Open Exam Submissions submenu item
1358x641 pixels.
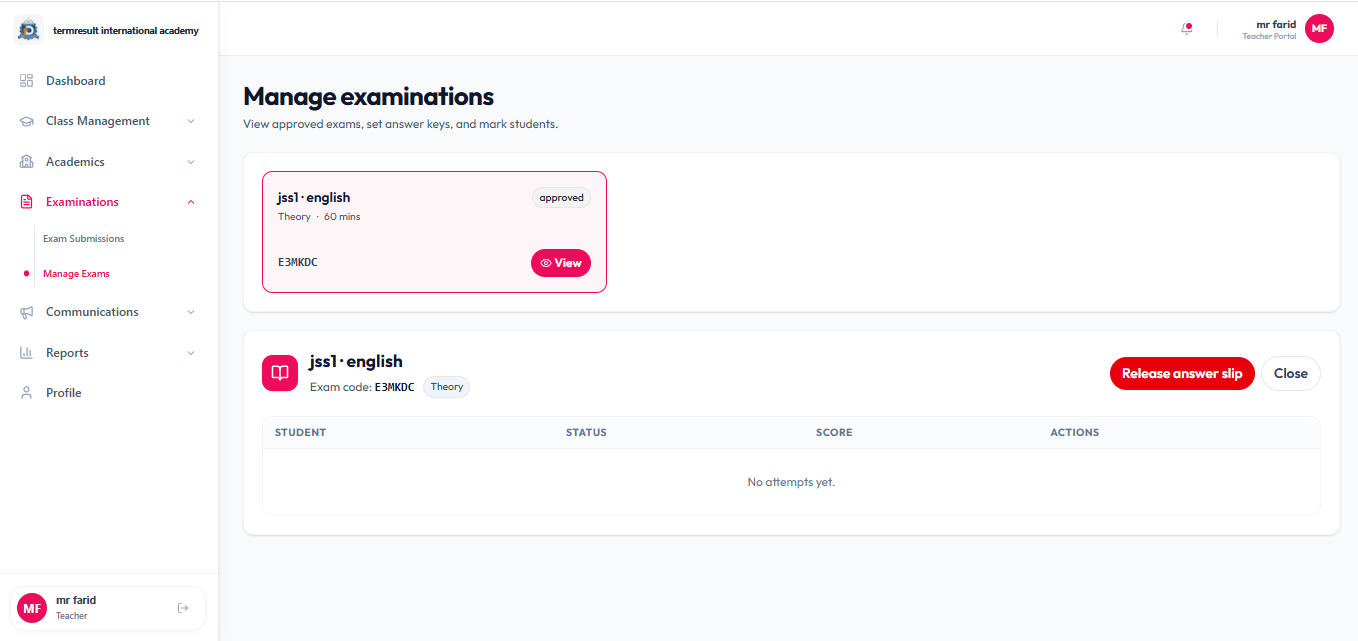[x=84, y=239]
